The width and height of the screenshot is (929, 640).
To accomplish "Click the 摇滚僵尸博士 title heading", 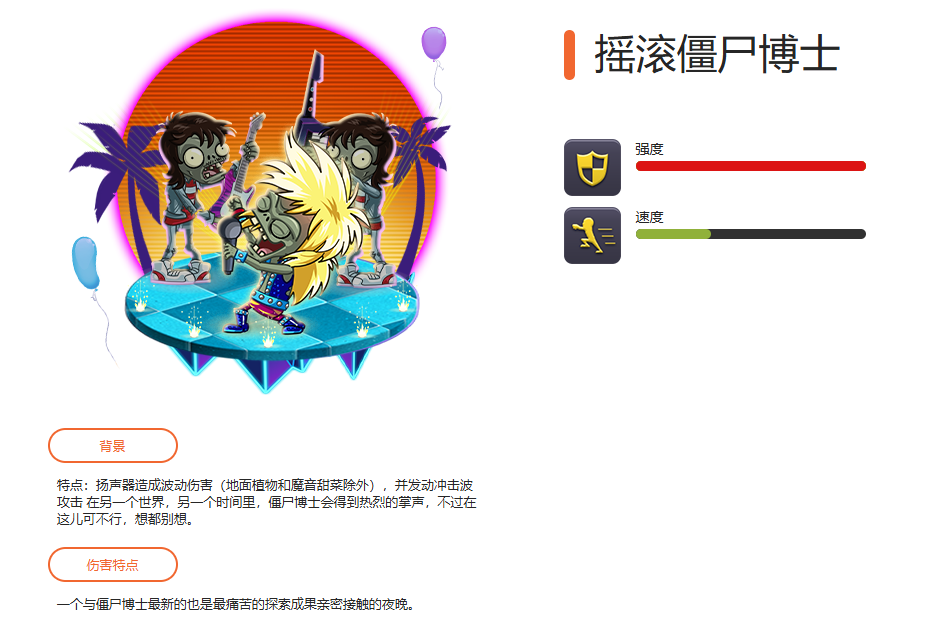I will click(x=717, y=55).
